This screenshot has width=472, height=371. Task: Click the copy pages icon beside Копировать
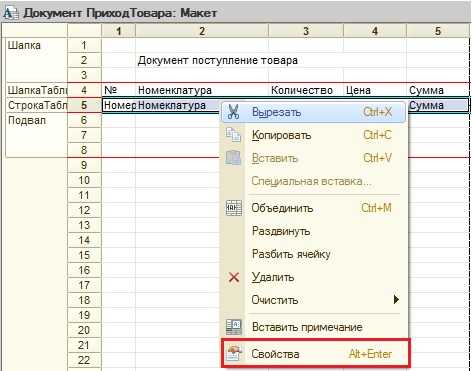(233, 135)
